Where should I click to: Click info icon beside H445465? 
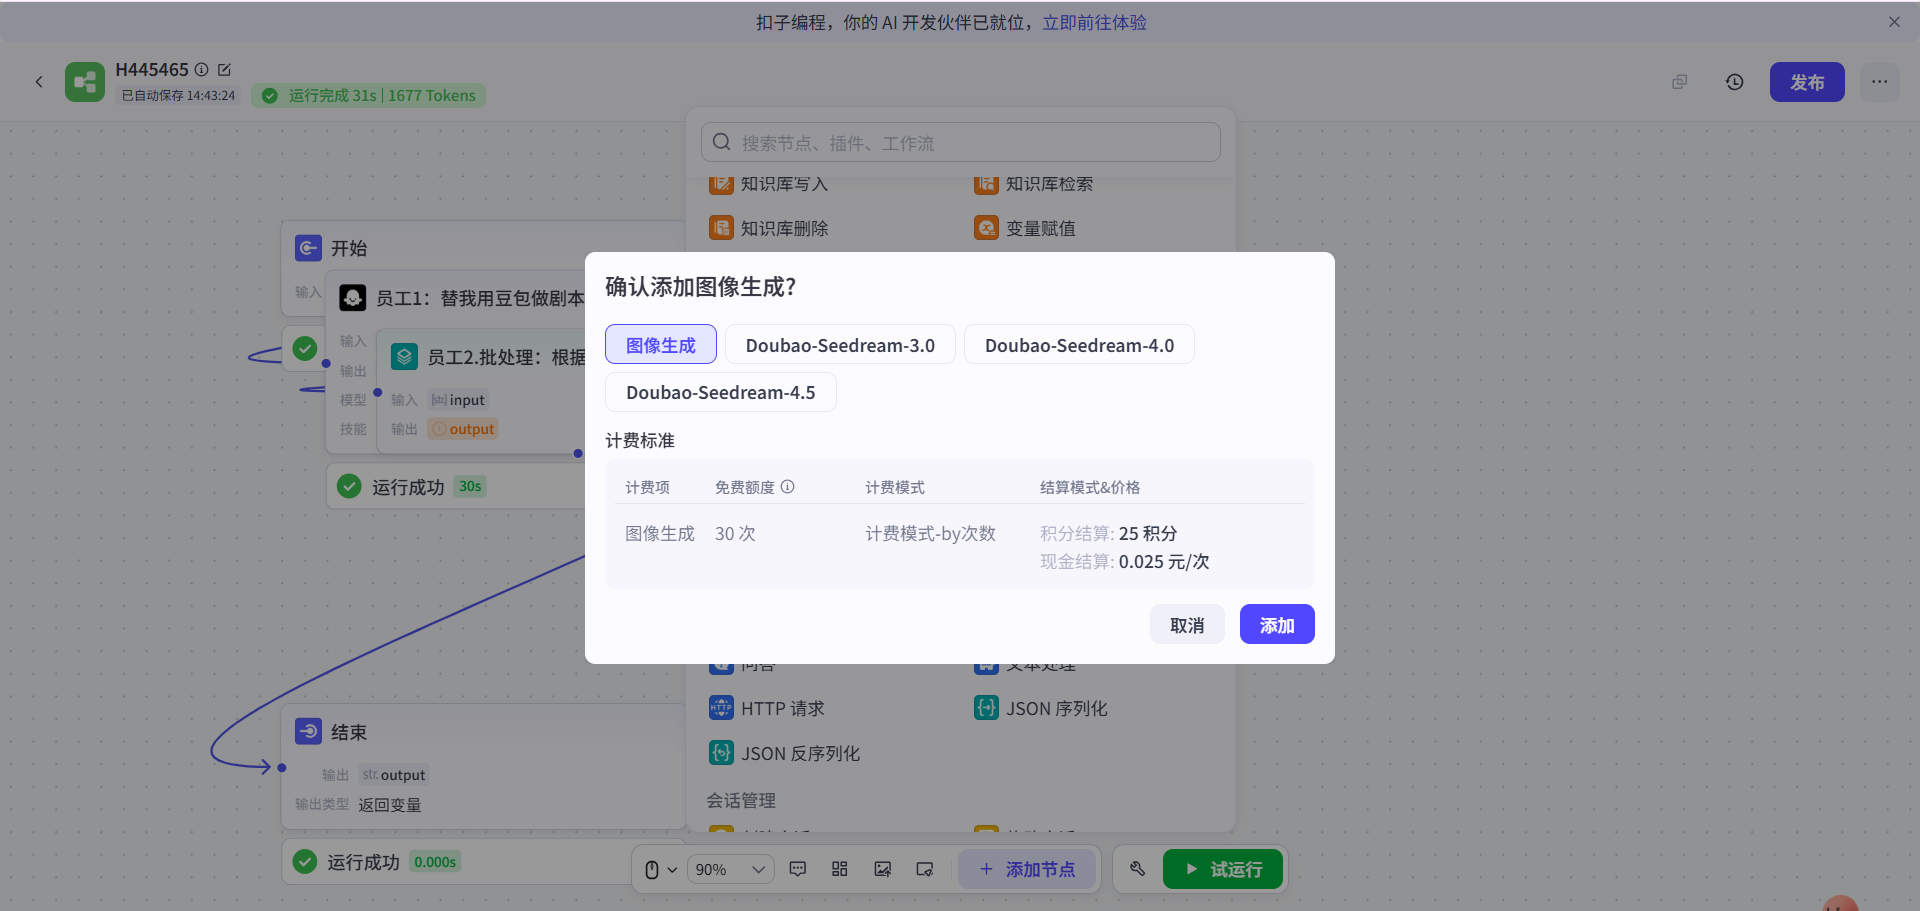(x=201, y=69)
